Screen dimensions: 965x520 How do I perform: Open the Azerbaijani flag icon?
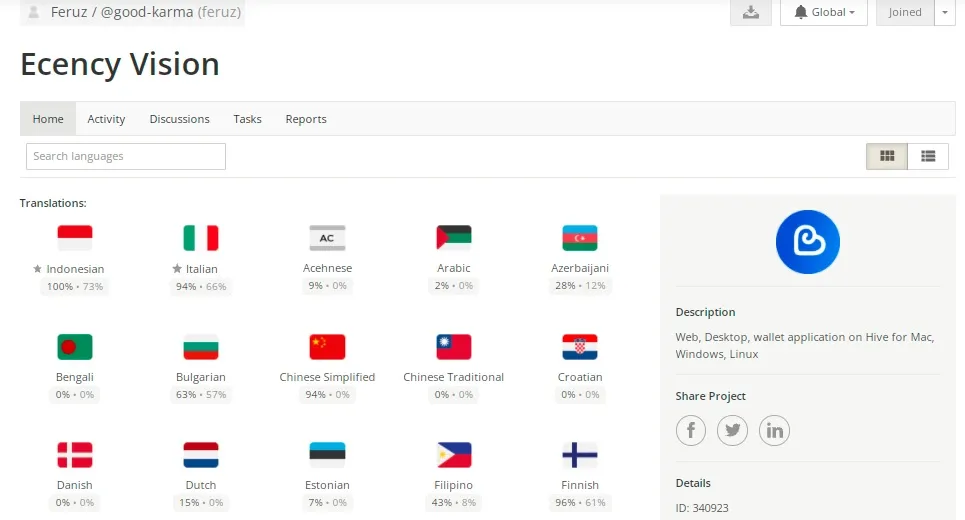tap(580, 238)
